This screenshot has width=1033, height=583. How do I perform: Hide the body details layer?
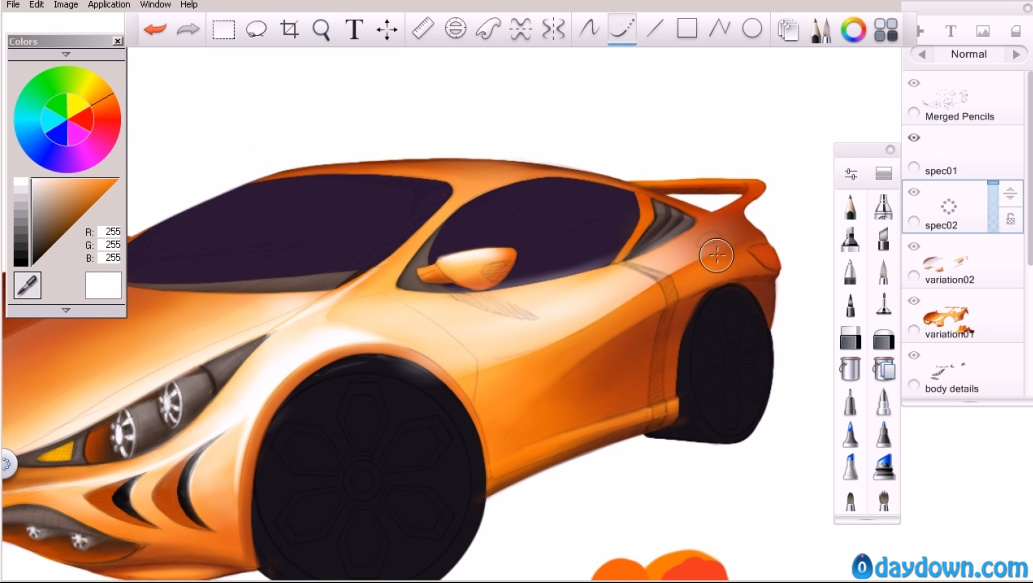914,355
